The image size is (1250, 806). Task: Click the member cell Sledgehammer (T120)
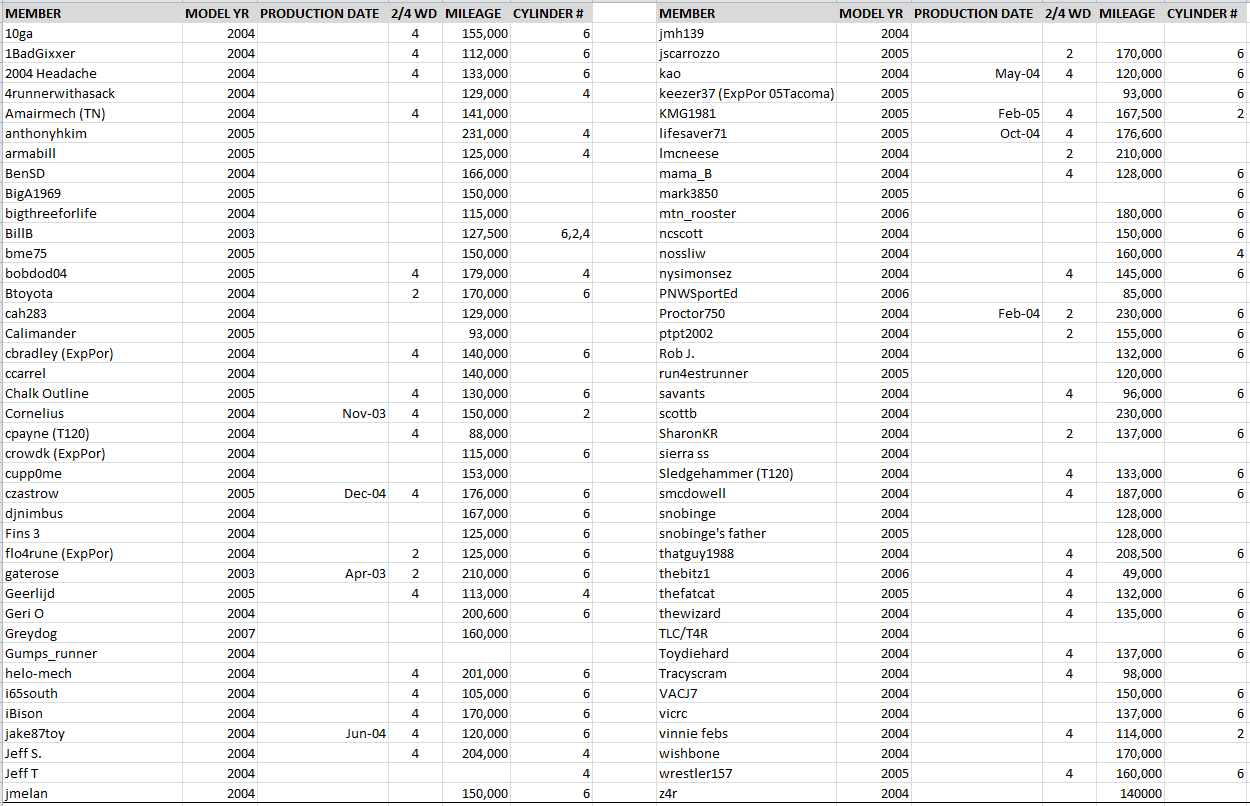tap(746, 473)
